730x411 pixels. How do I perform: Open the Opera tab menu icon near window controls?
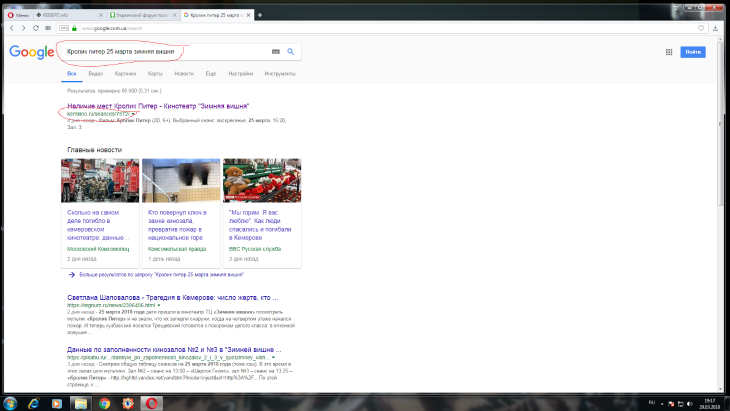pyautogui.click(x=676, y=7)
